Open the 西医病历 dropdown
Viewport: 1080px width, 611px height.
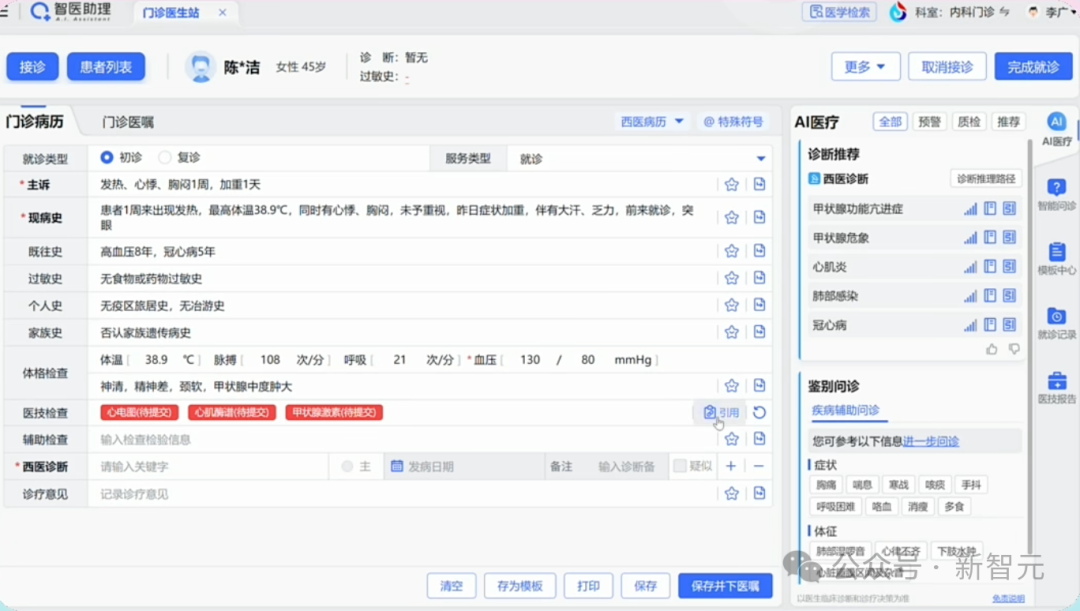651,121
